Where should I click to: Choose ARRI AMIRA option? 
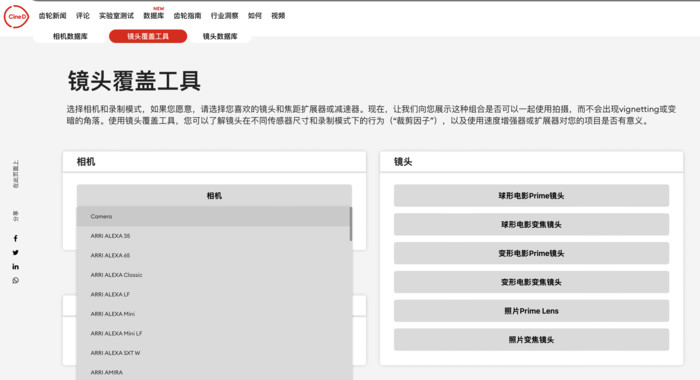coord(213,372)
